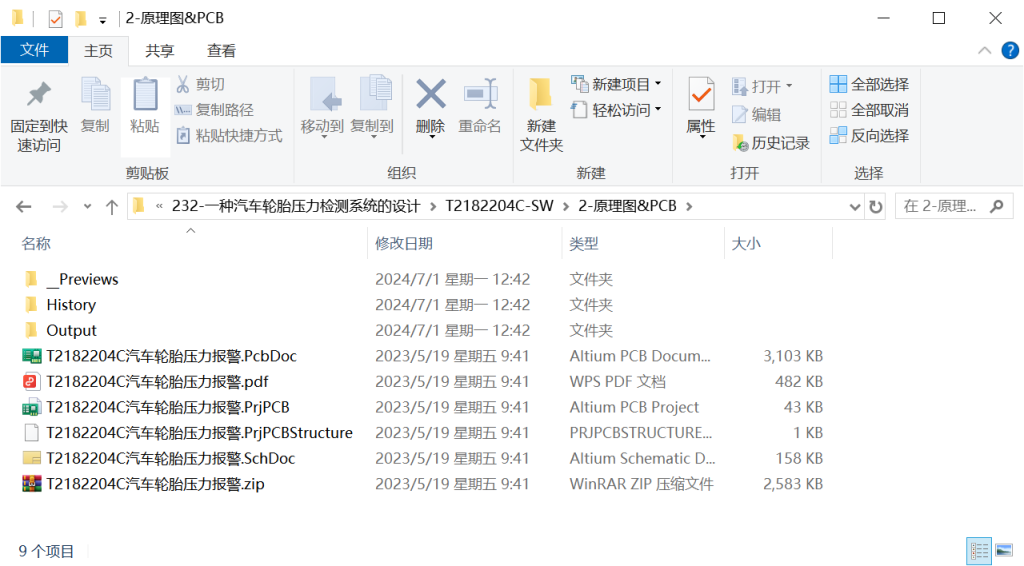Click the WinRAR ZIP 压缩文件 type cell

coord(641,484)
